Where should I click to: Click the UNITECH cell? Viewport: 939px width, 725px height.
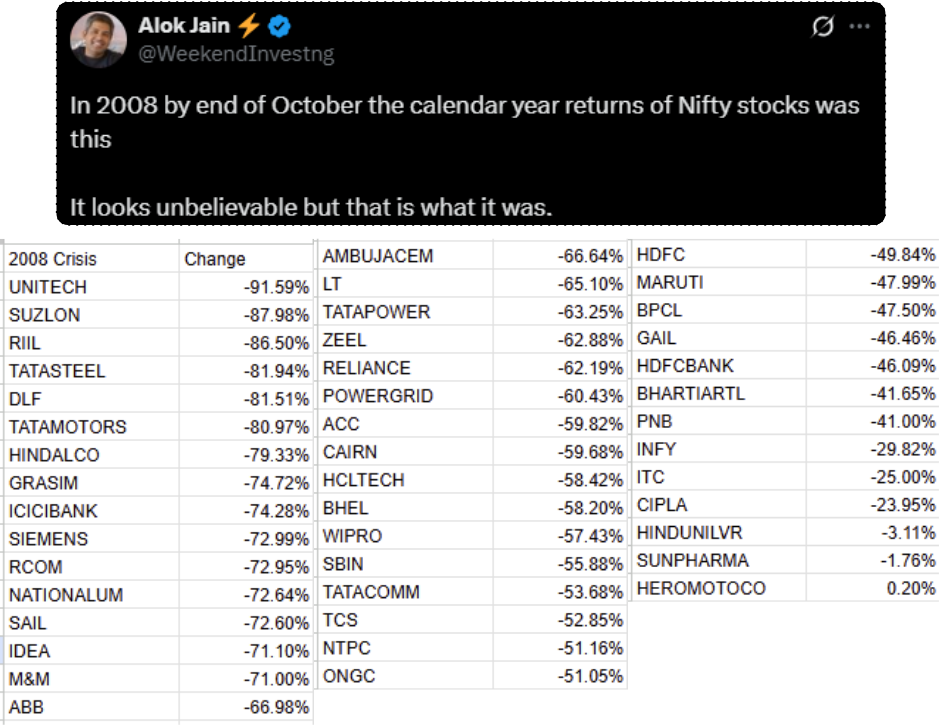(x=48, y=287)
